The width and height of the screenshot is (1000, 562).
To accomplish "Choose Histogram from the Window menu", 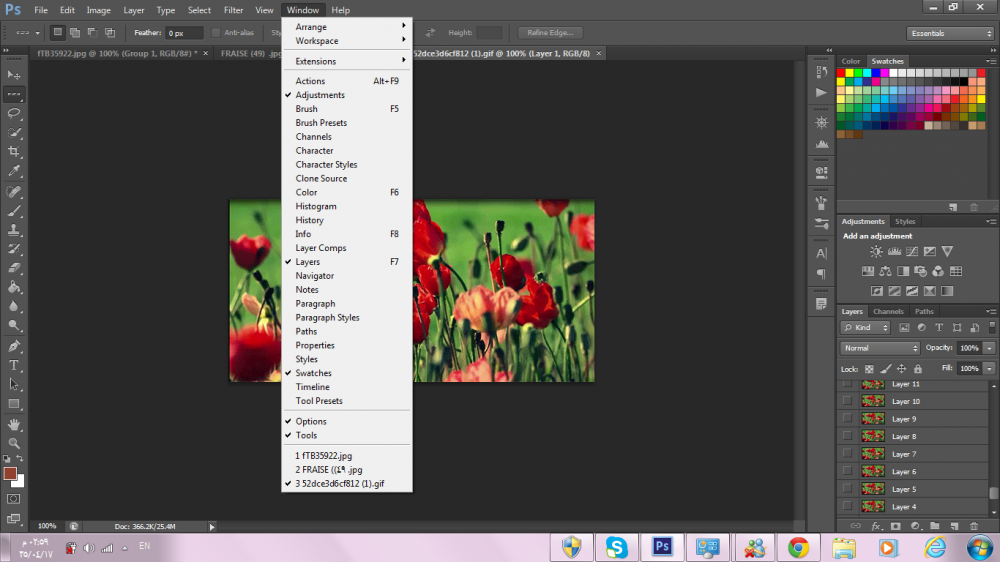I will coord(316,206).
